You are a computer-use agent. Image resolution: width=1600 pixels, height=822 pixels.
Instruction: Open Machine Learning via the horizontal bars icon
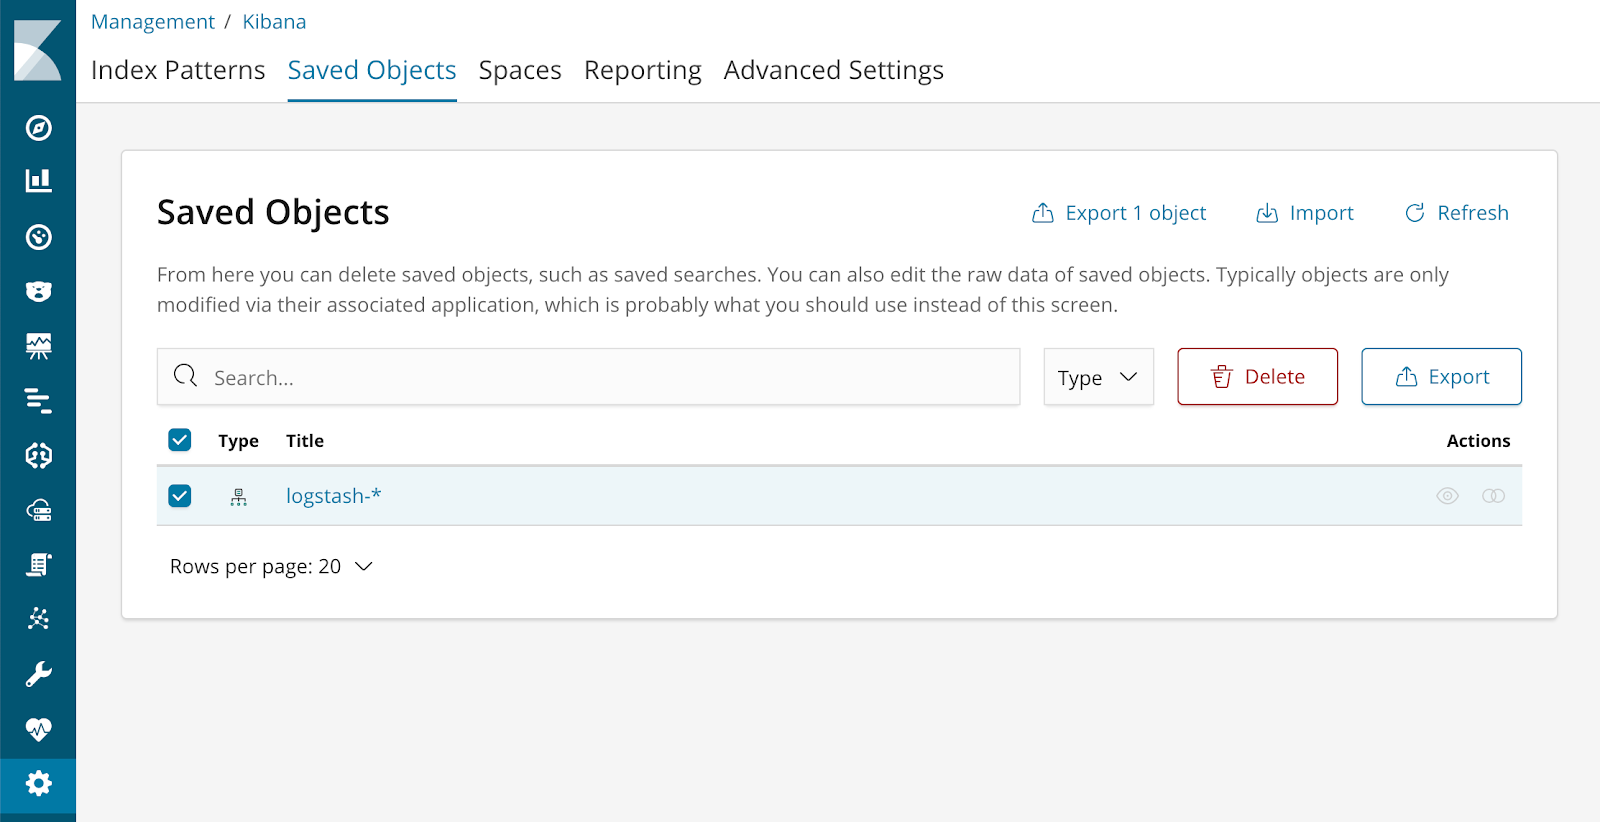tap(38, 401)
